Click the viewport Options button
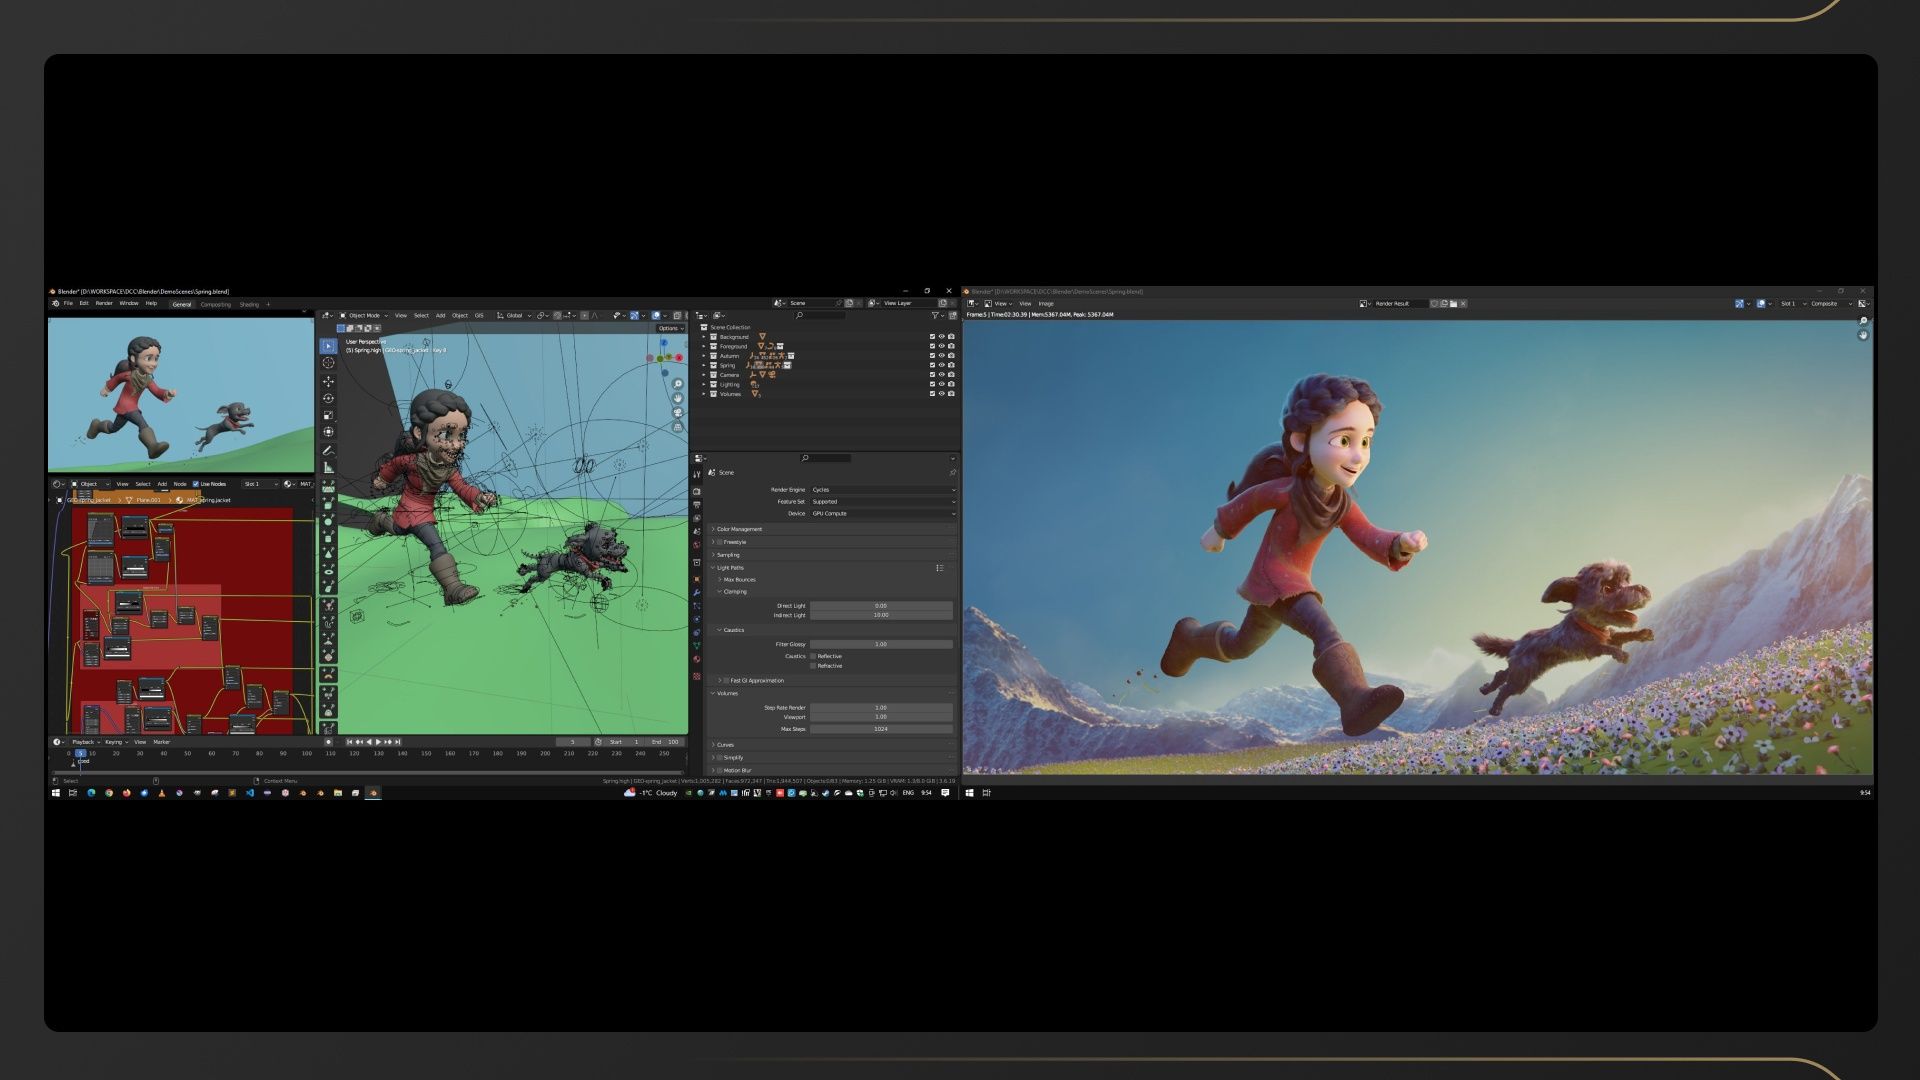 pyautogui.click(x=670, y=328)
